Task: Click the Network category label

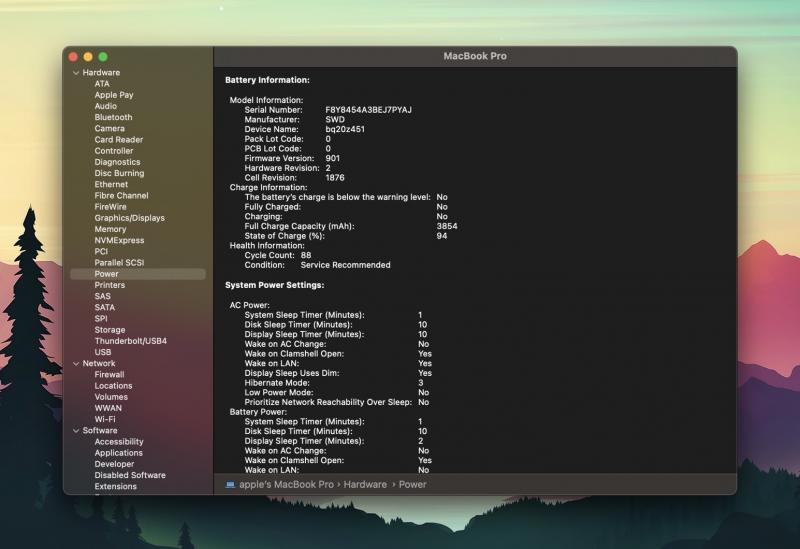Action: 99,364
